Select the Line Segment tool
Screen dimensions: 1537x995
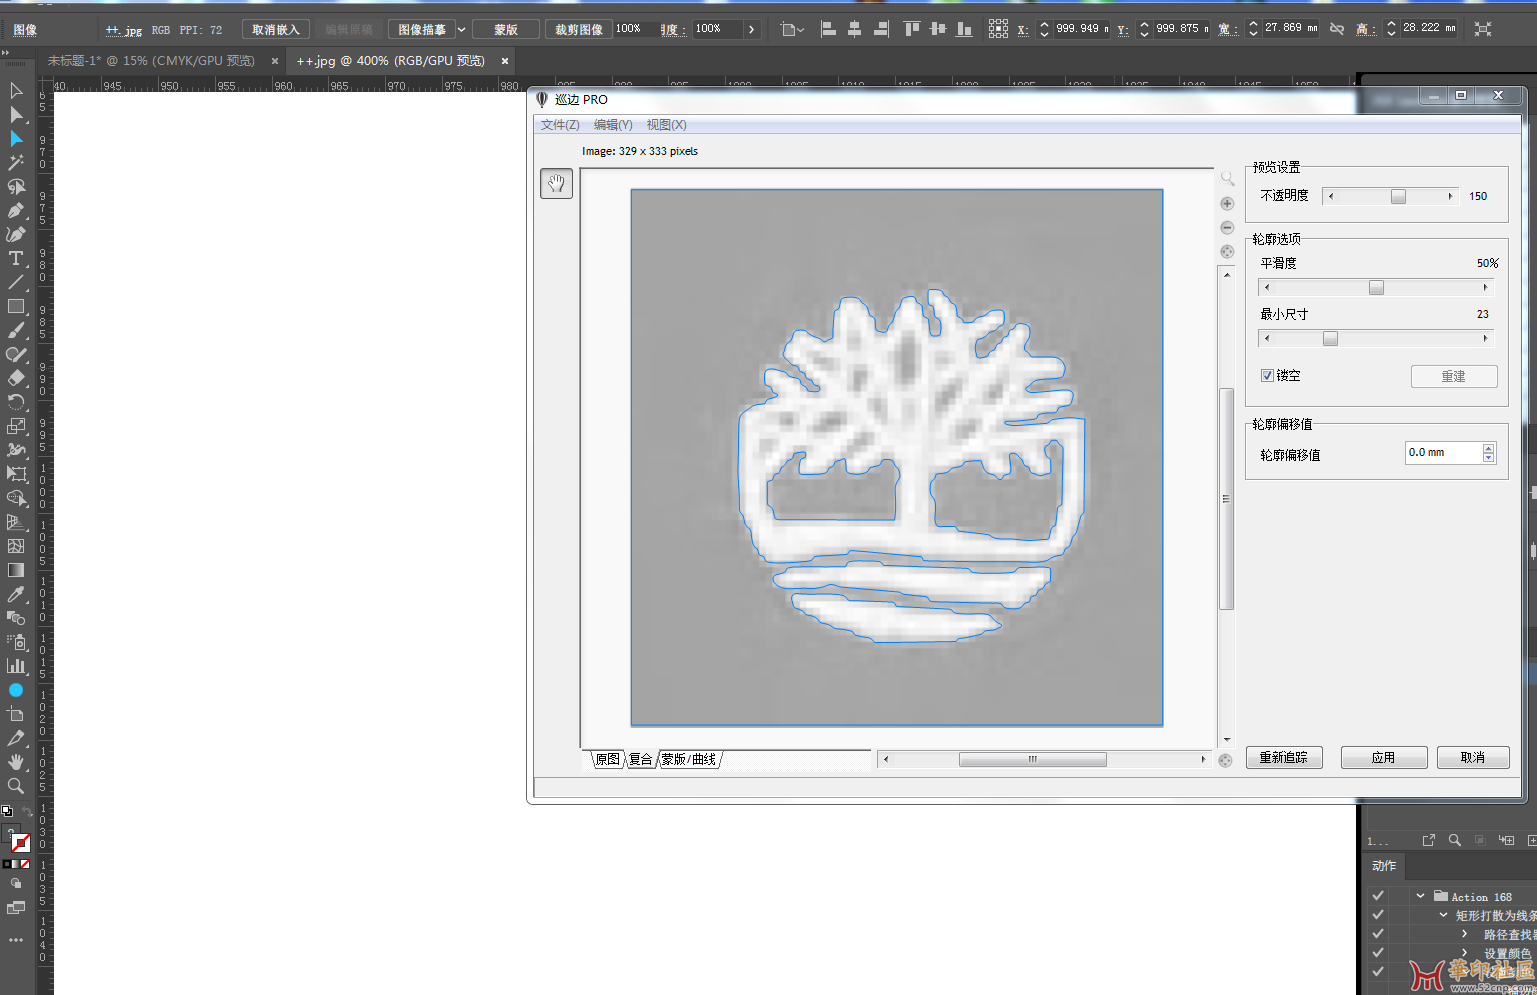coord(16,283)
